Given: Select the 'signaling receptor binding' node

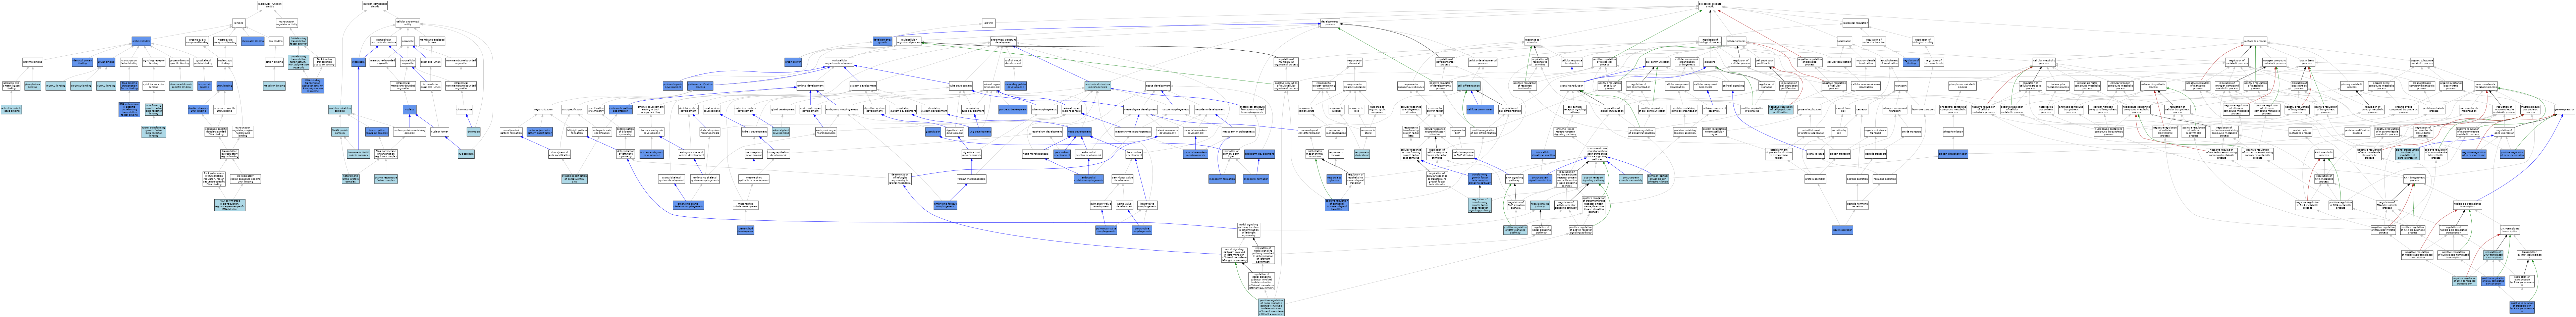Looking at the screenshot, I should (154, 62).
